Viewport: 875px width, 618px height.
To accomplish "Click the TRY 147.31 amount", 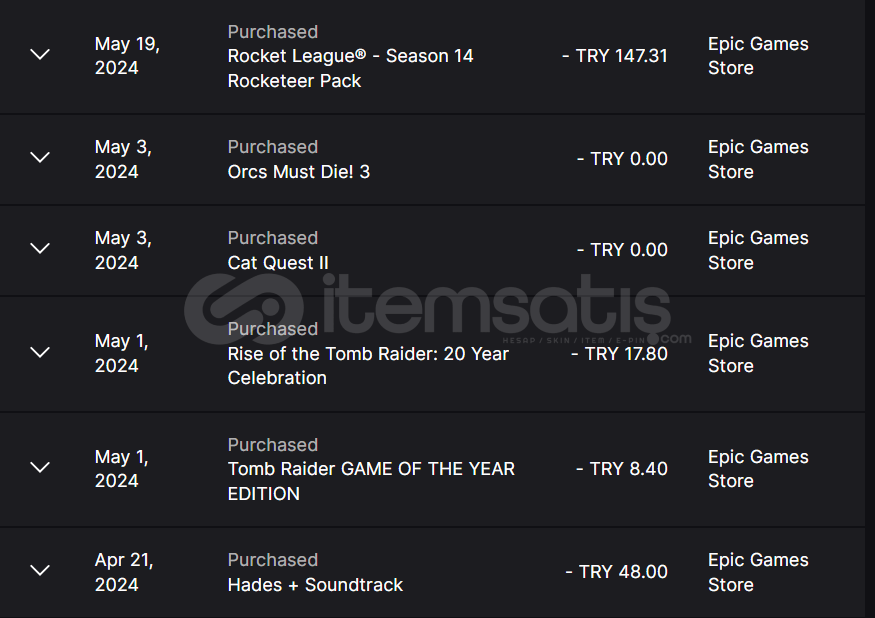I will [x=615, y=56].
